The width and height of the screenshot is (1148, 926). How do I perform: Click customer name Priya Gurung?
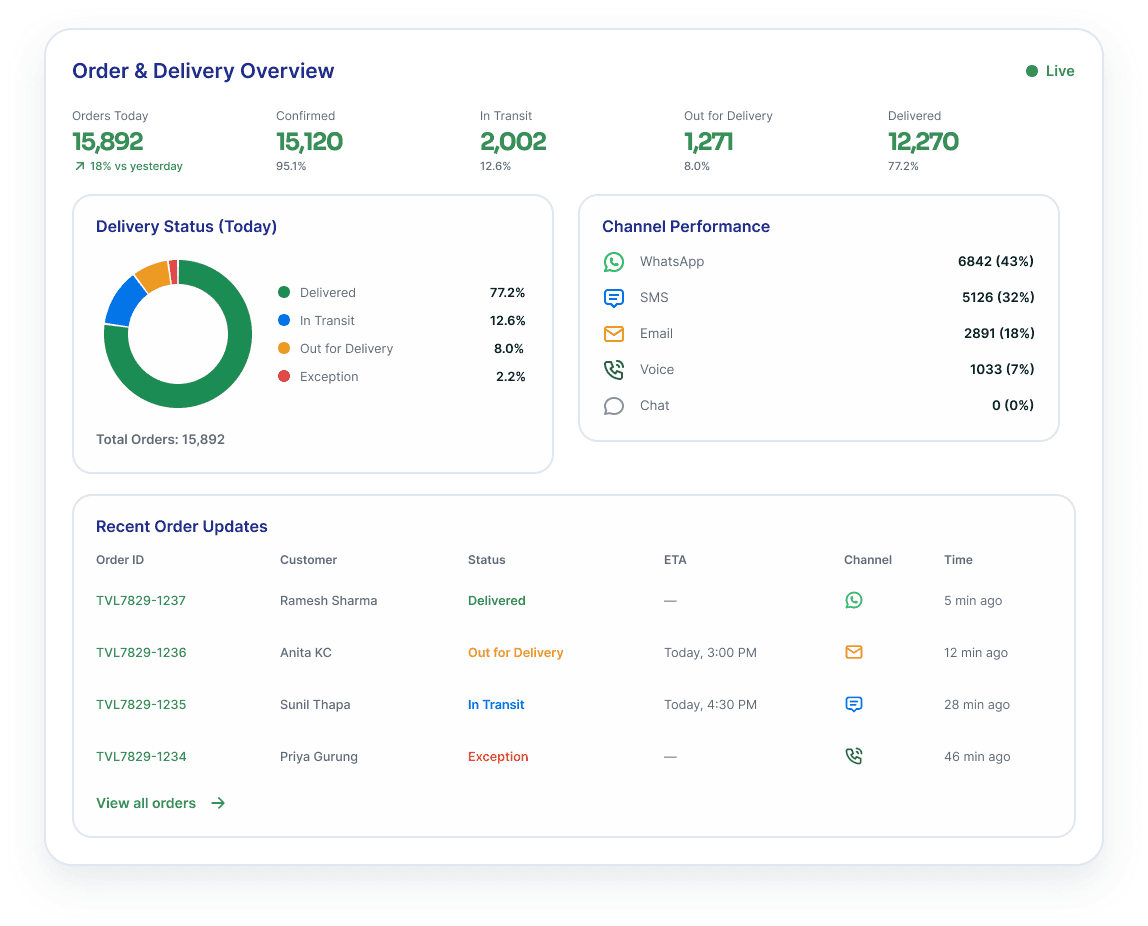[318, 756]
